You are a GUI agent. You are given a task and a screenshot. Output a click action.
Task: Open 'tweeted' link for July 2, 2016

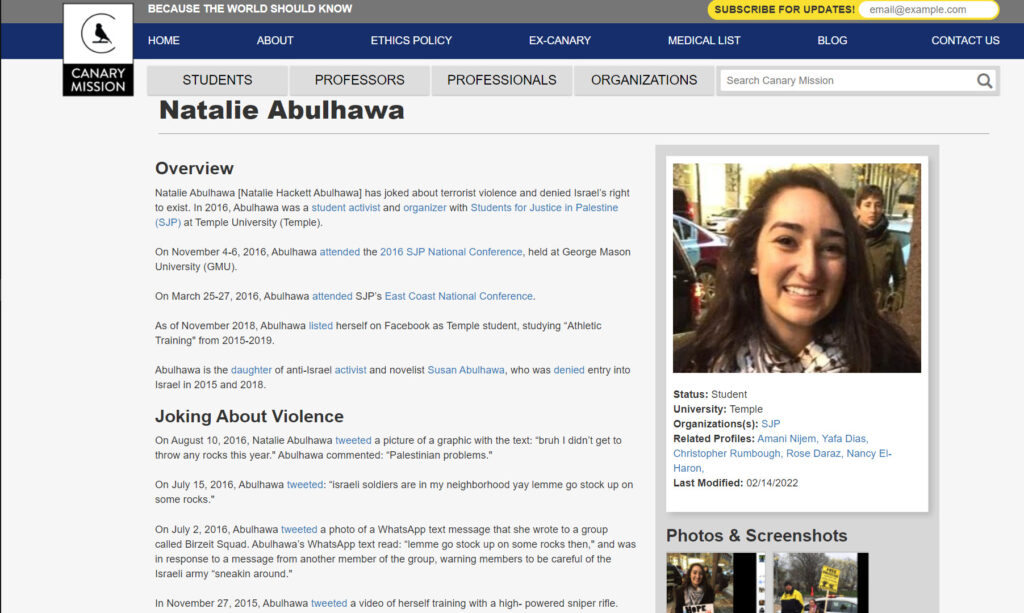[299, 529]
